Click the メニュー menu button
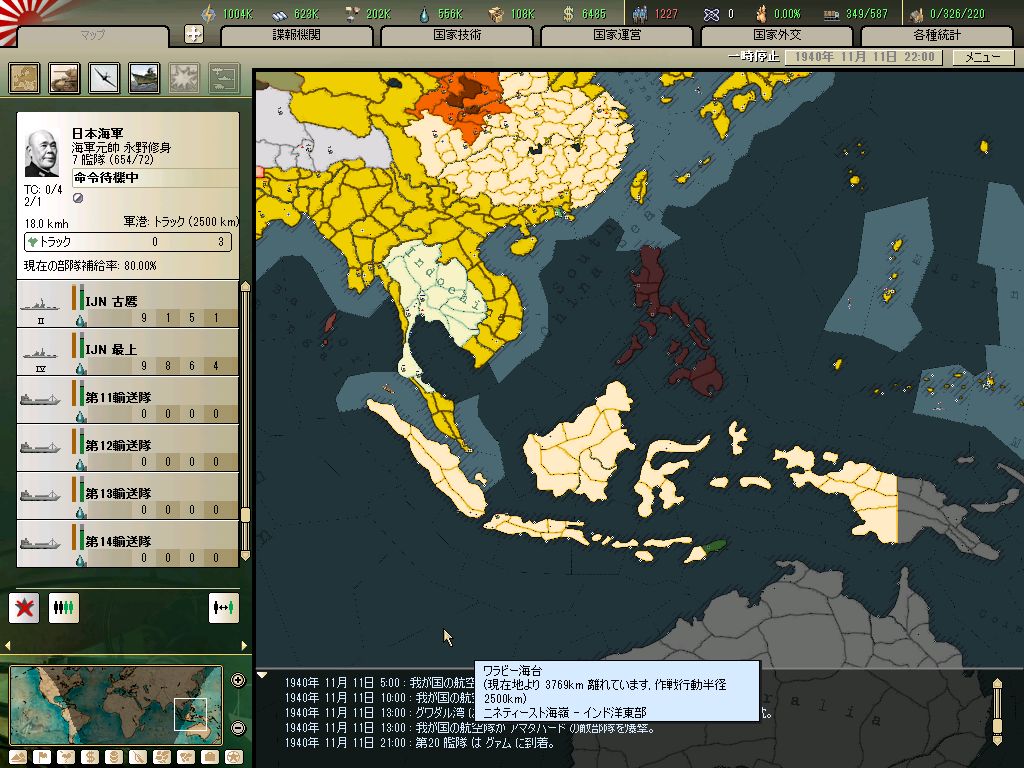 983,57
